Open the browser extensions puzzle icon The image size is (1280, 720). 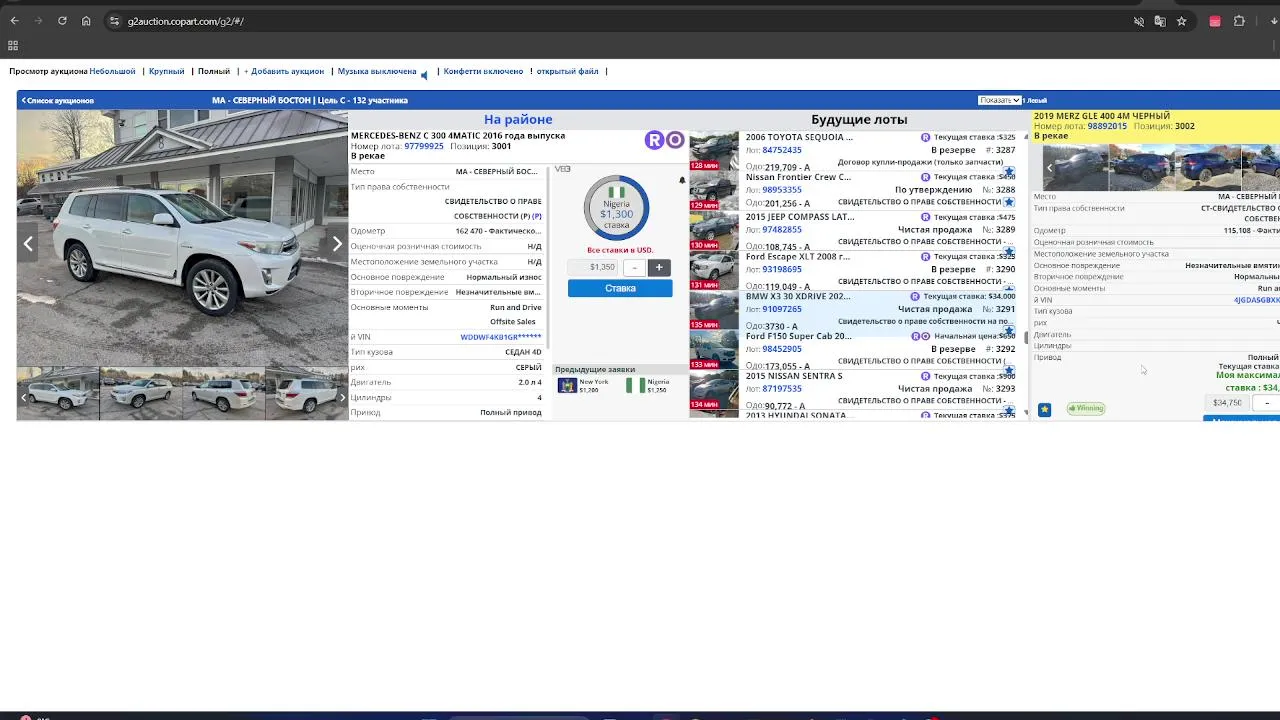1239,21
